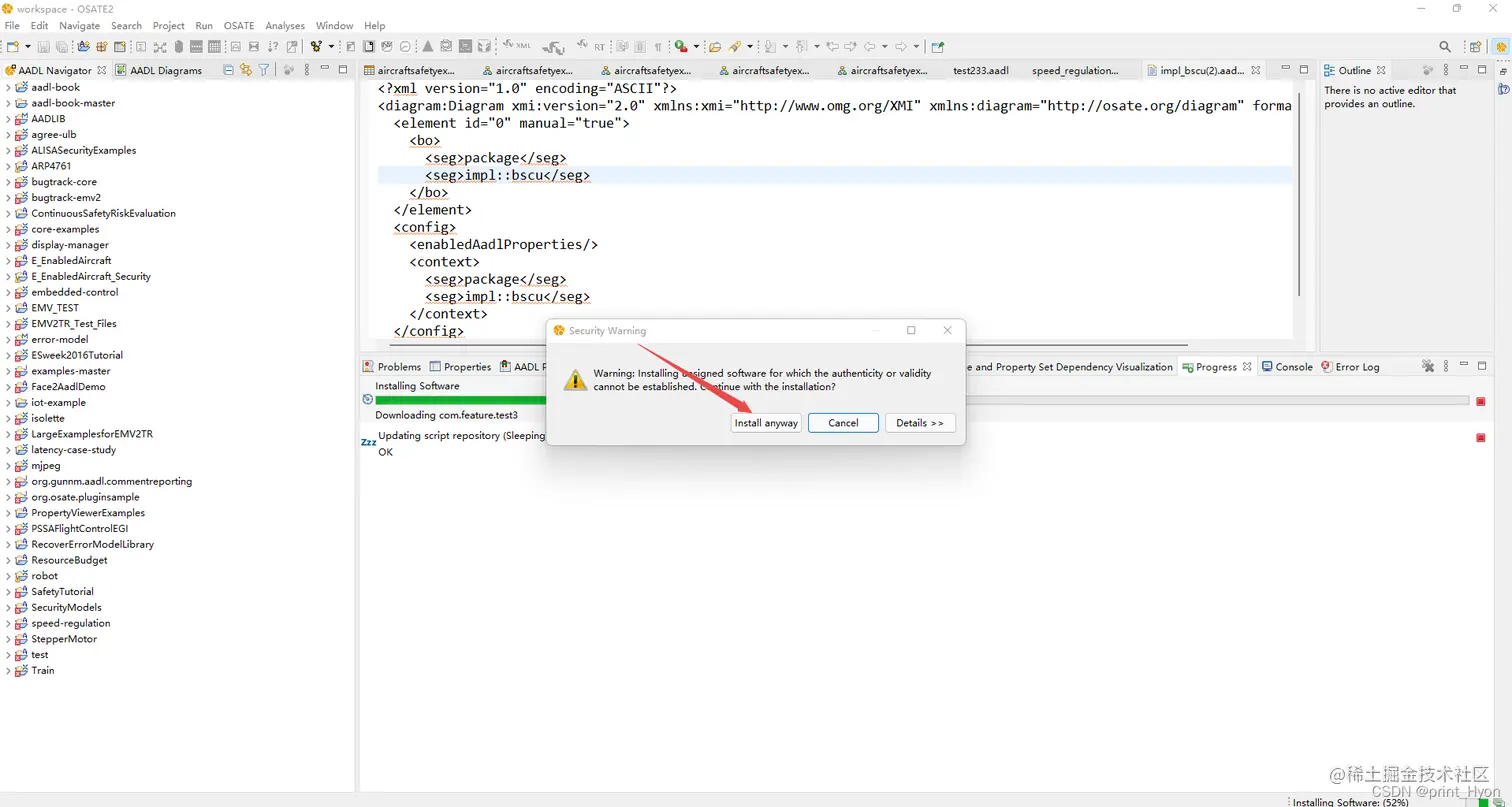1512x807 pixels.
Task: Select the robot project
Action: point(44,576)
